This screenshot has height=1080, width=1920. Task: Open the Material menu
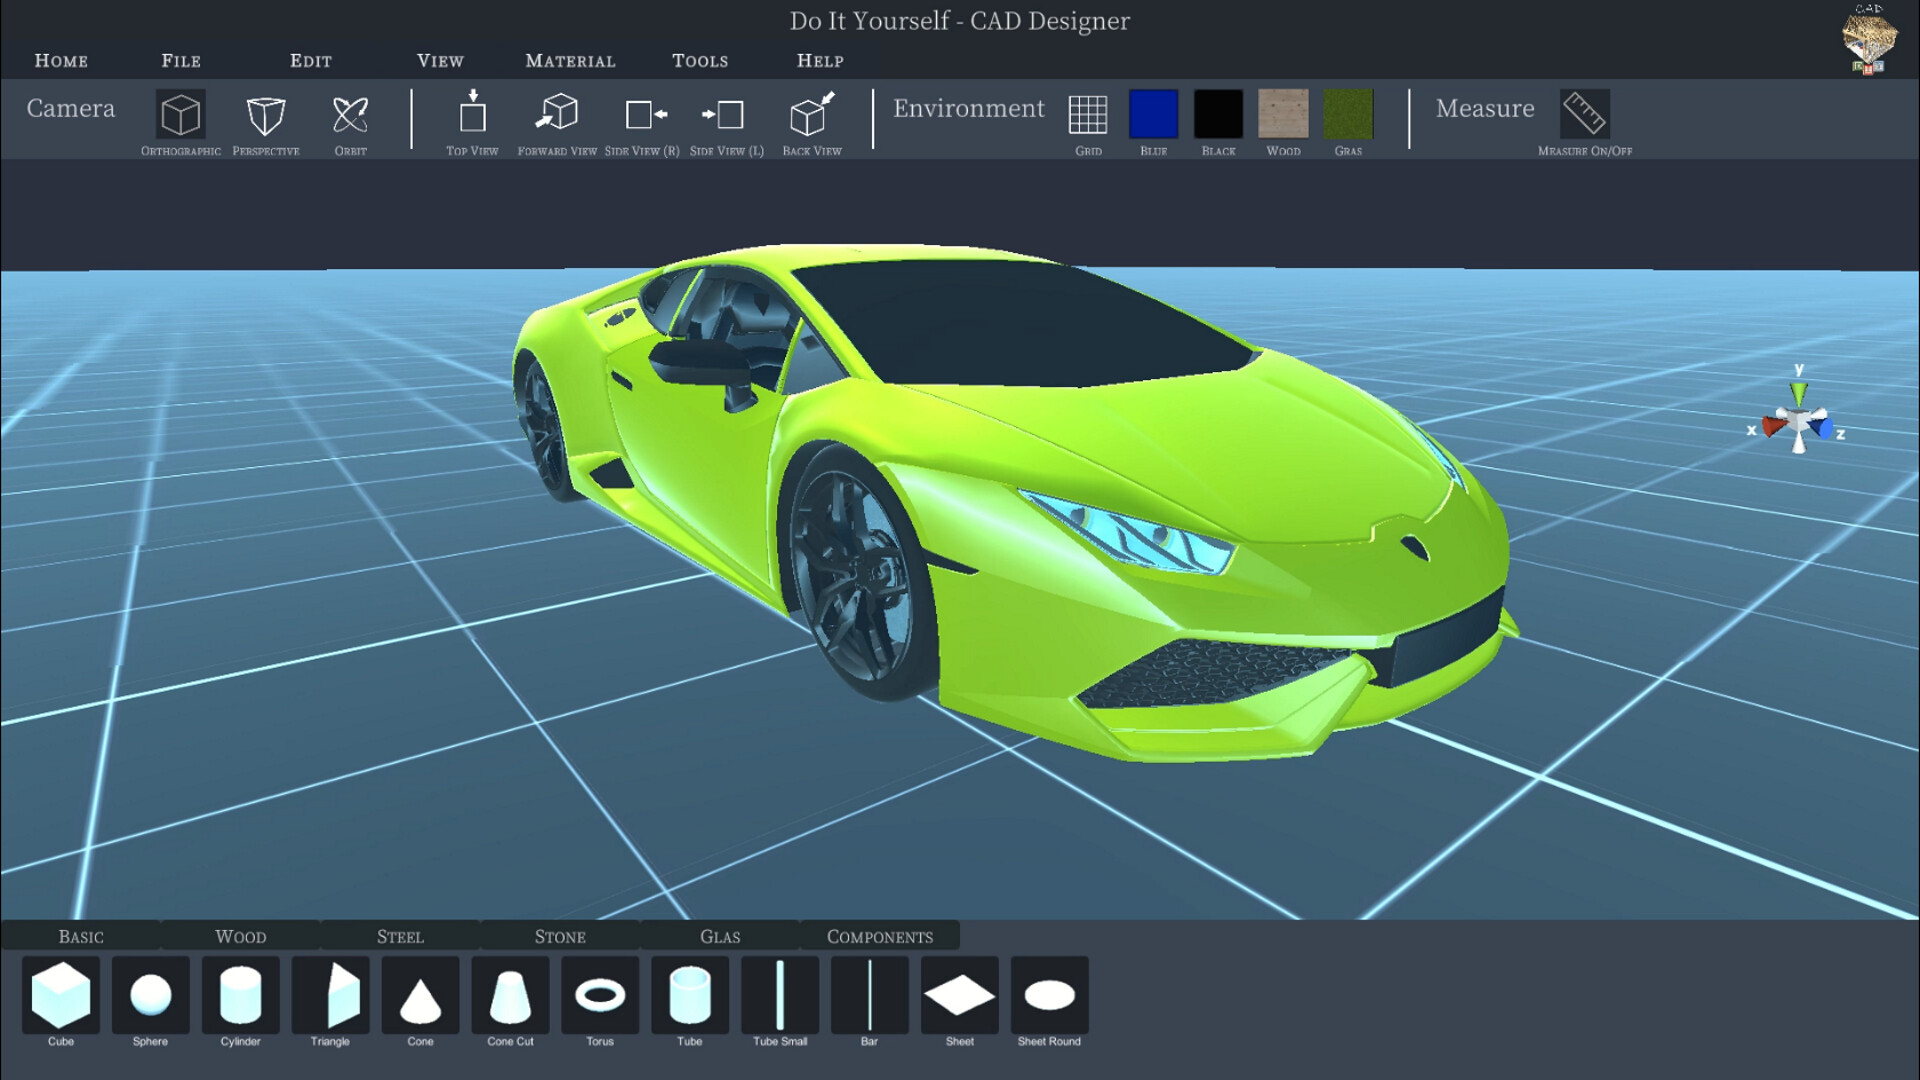coord(569,60)
